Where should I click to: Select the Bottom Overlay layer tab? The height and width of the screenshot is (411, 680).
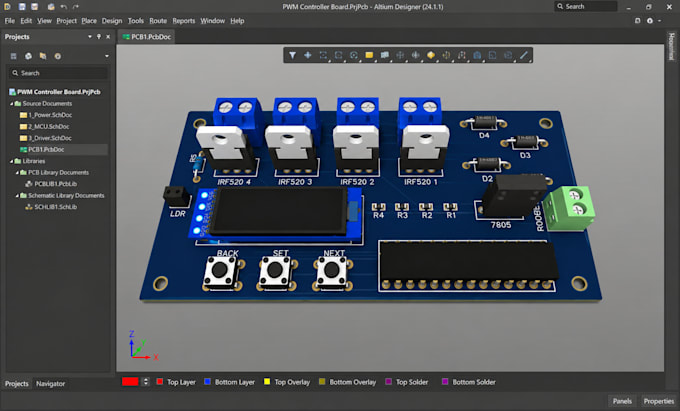(x=347, y=382)
